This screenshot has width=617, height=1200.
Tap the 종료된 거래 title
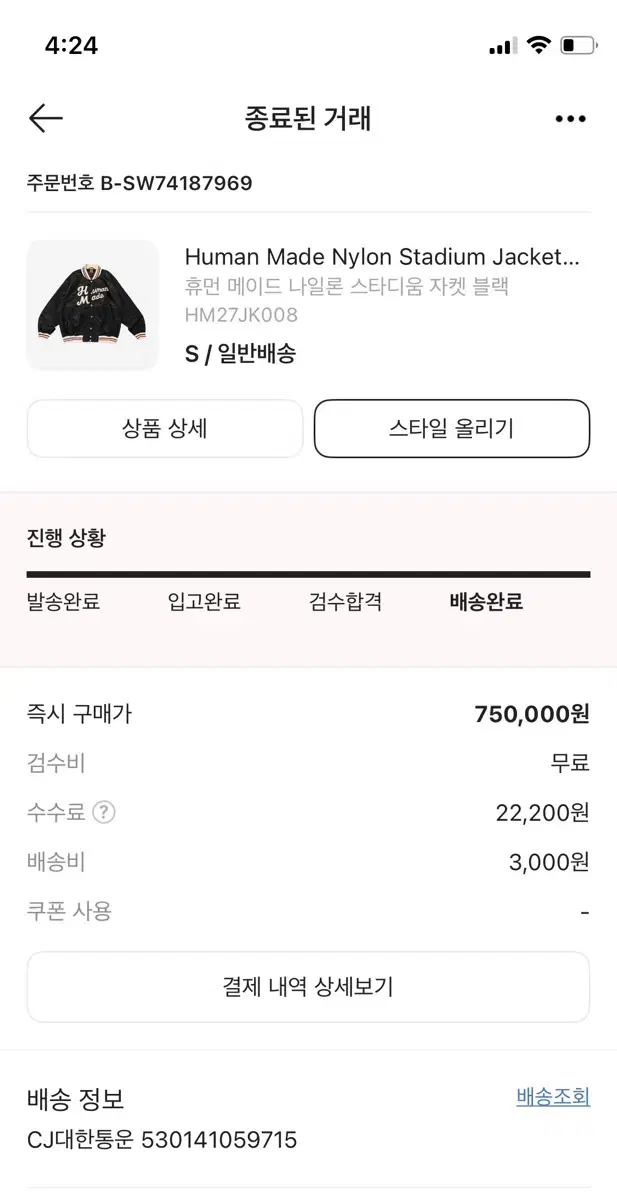(308, 118)
